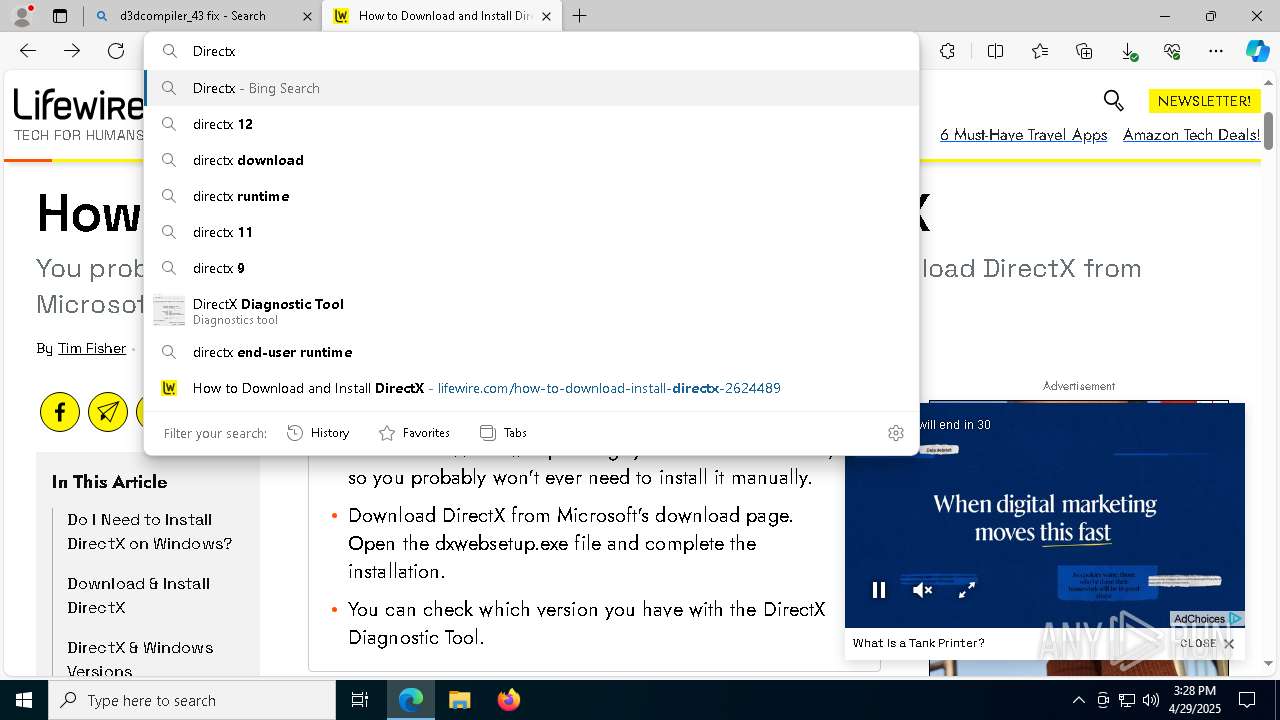The image size is (1280, 720).
Task: Open lifewire How to Download DirectX suggestion
Action: click(532, 388)
